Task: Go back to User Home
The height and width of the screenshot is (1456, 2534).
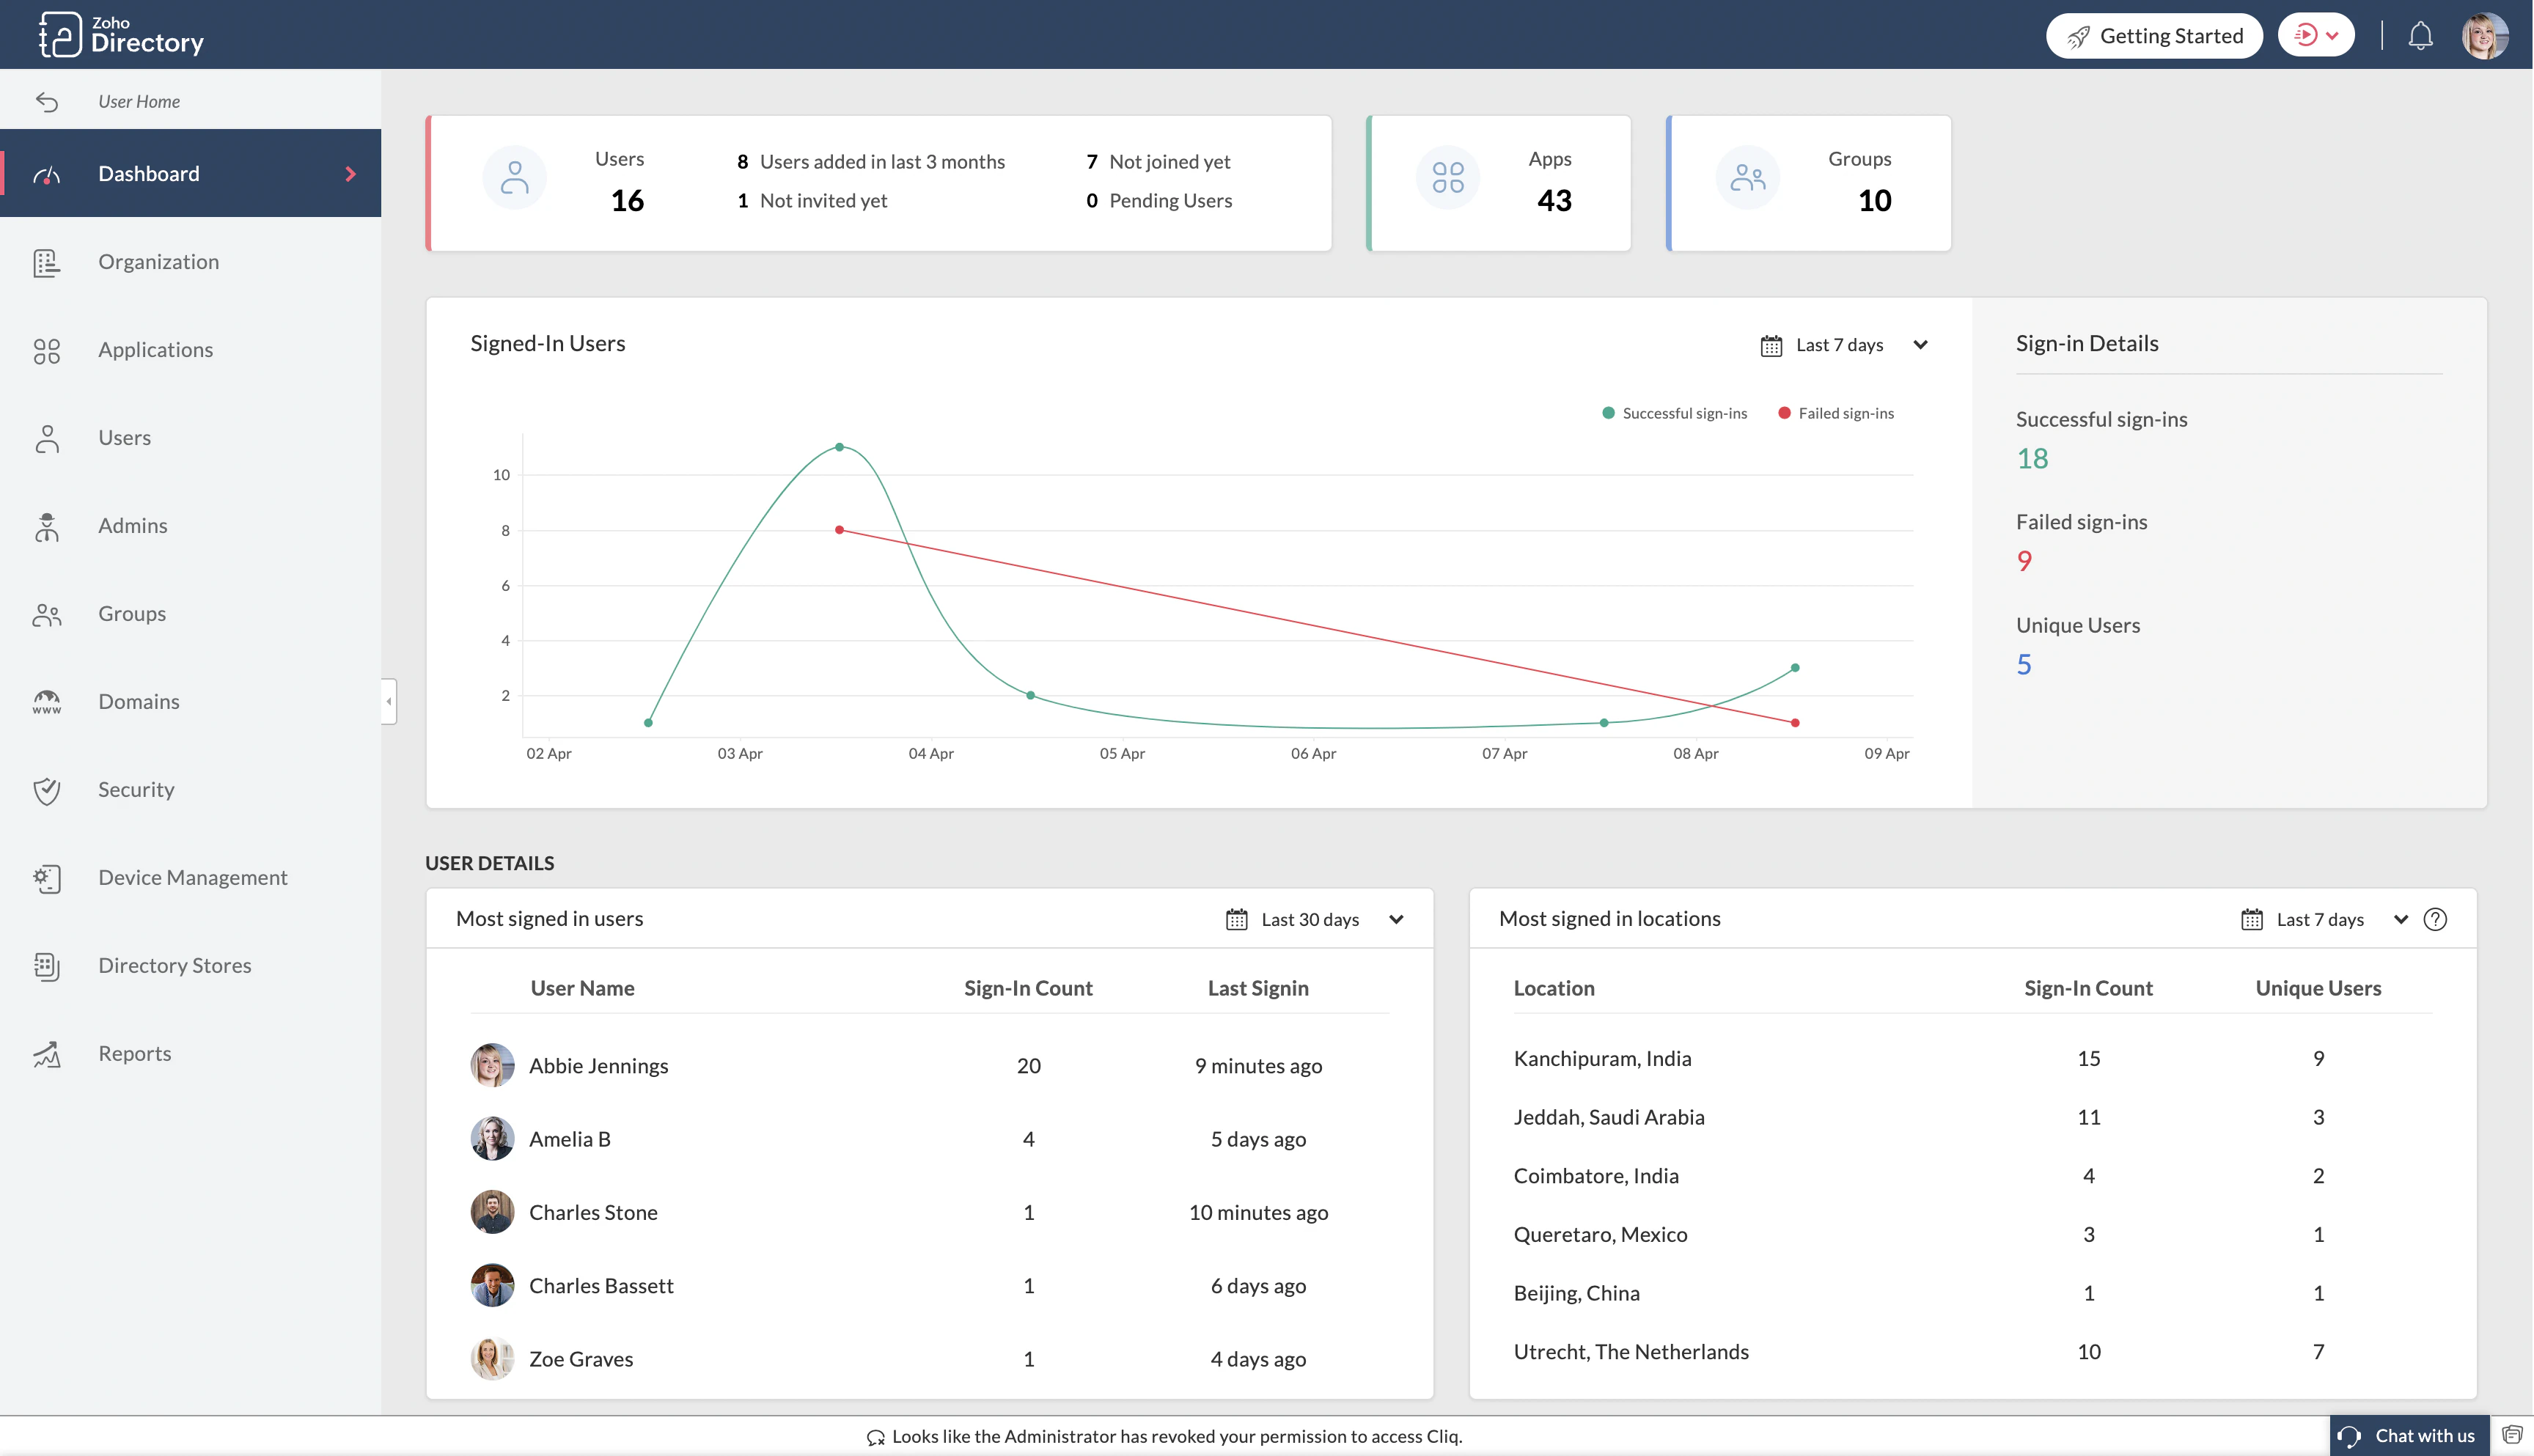Action: click(x=139, y=100)
